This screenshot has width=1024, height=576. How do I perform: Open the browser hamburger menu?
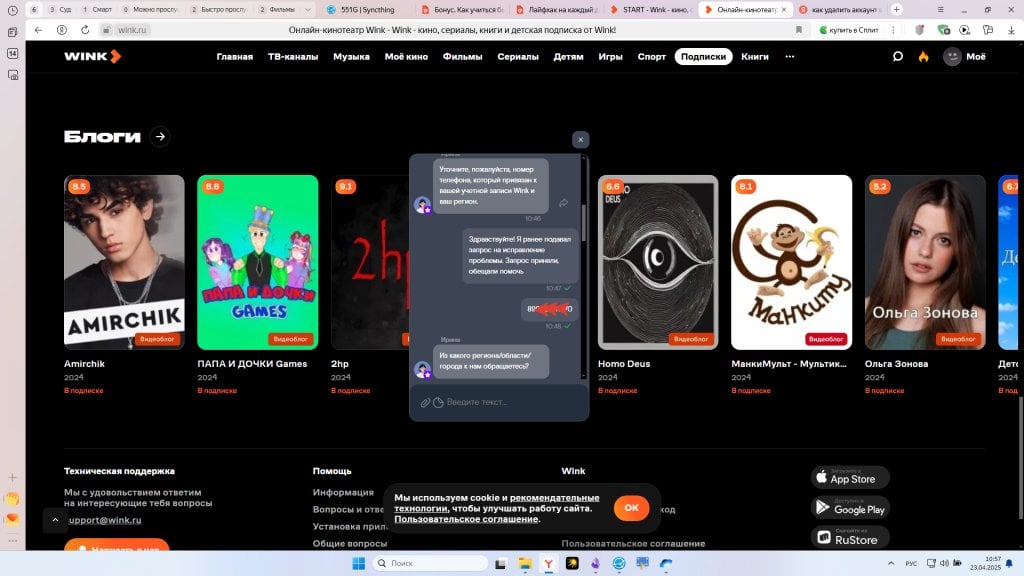click(x=940, y=10)
